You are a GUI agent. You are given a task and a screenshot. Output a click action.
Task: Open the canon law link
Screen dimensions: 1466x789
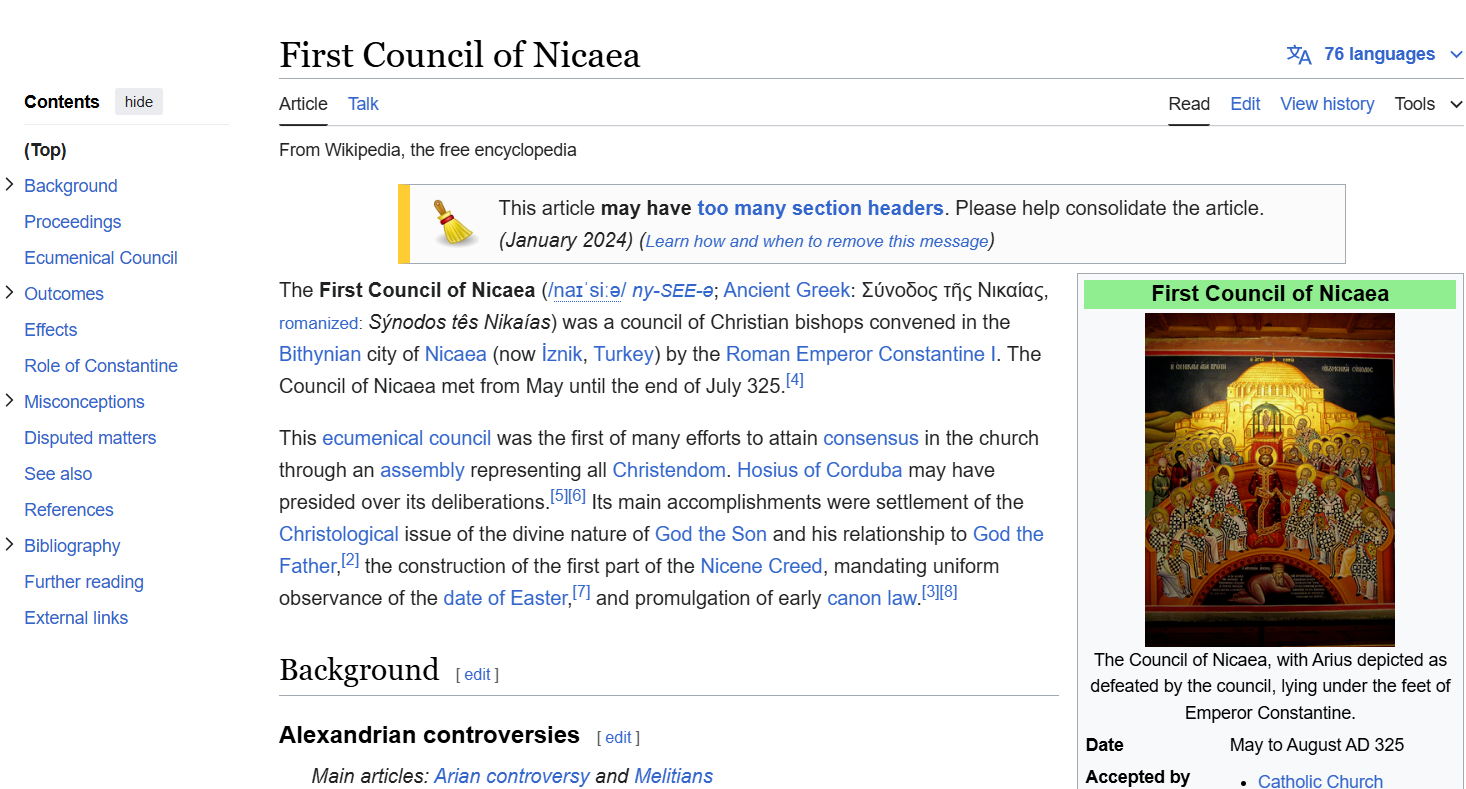872,598
